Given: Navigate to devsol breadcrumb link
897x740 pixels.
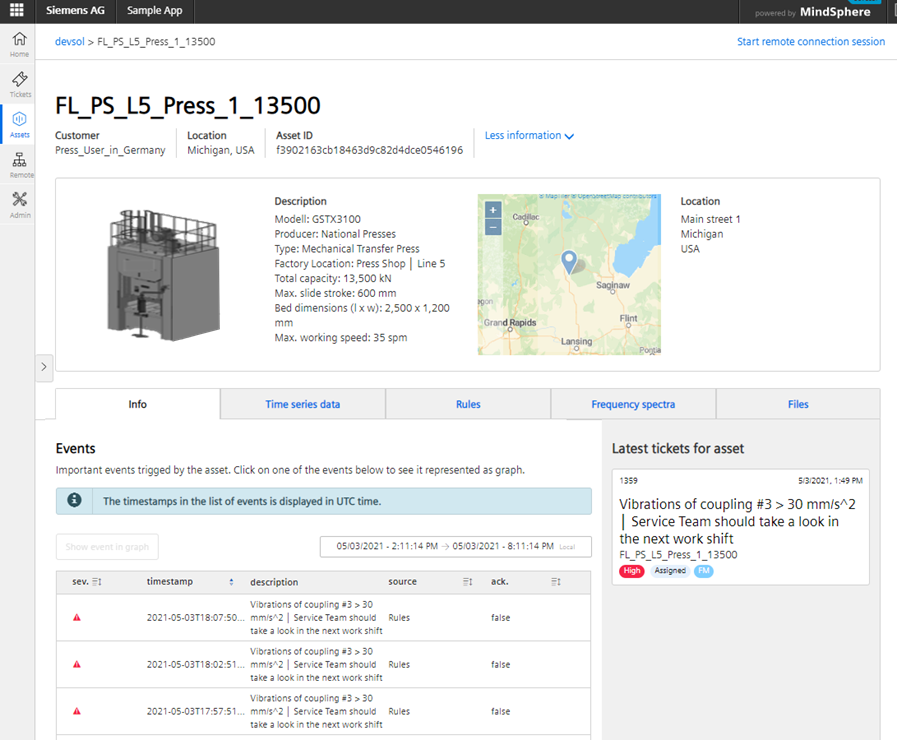Looking at the screenshot, I should pyautogui.click(x=69, y=42).
